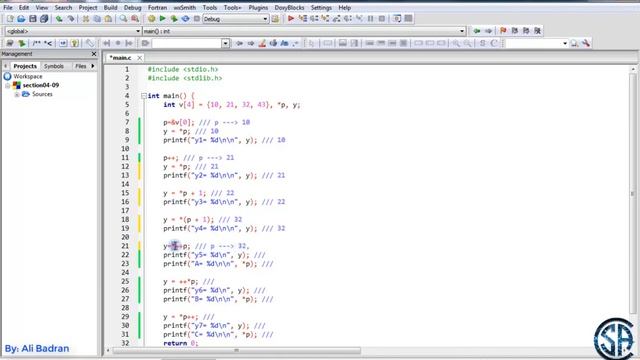The height and width of the screenshot is (360, 640).
Task: Click the 'return 0;' code line
Action: pos(180,343)
